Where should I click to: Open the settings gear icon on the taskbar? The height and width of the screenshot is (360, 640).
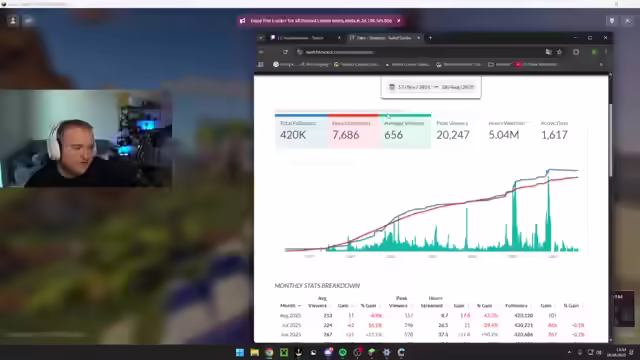point(387,352)
